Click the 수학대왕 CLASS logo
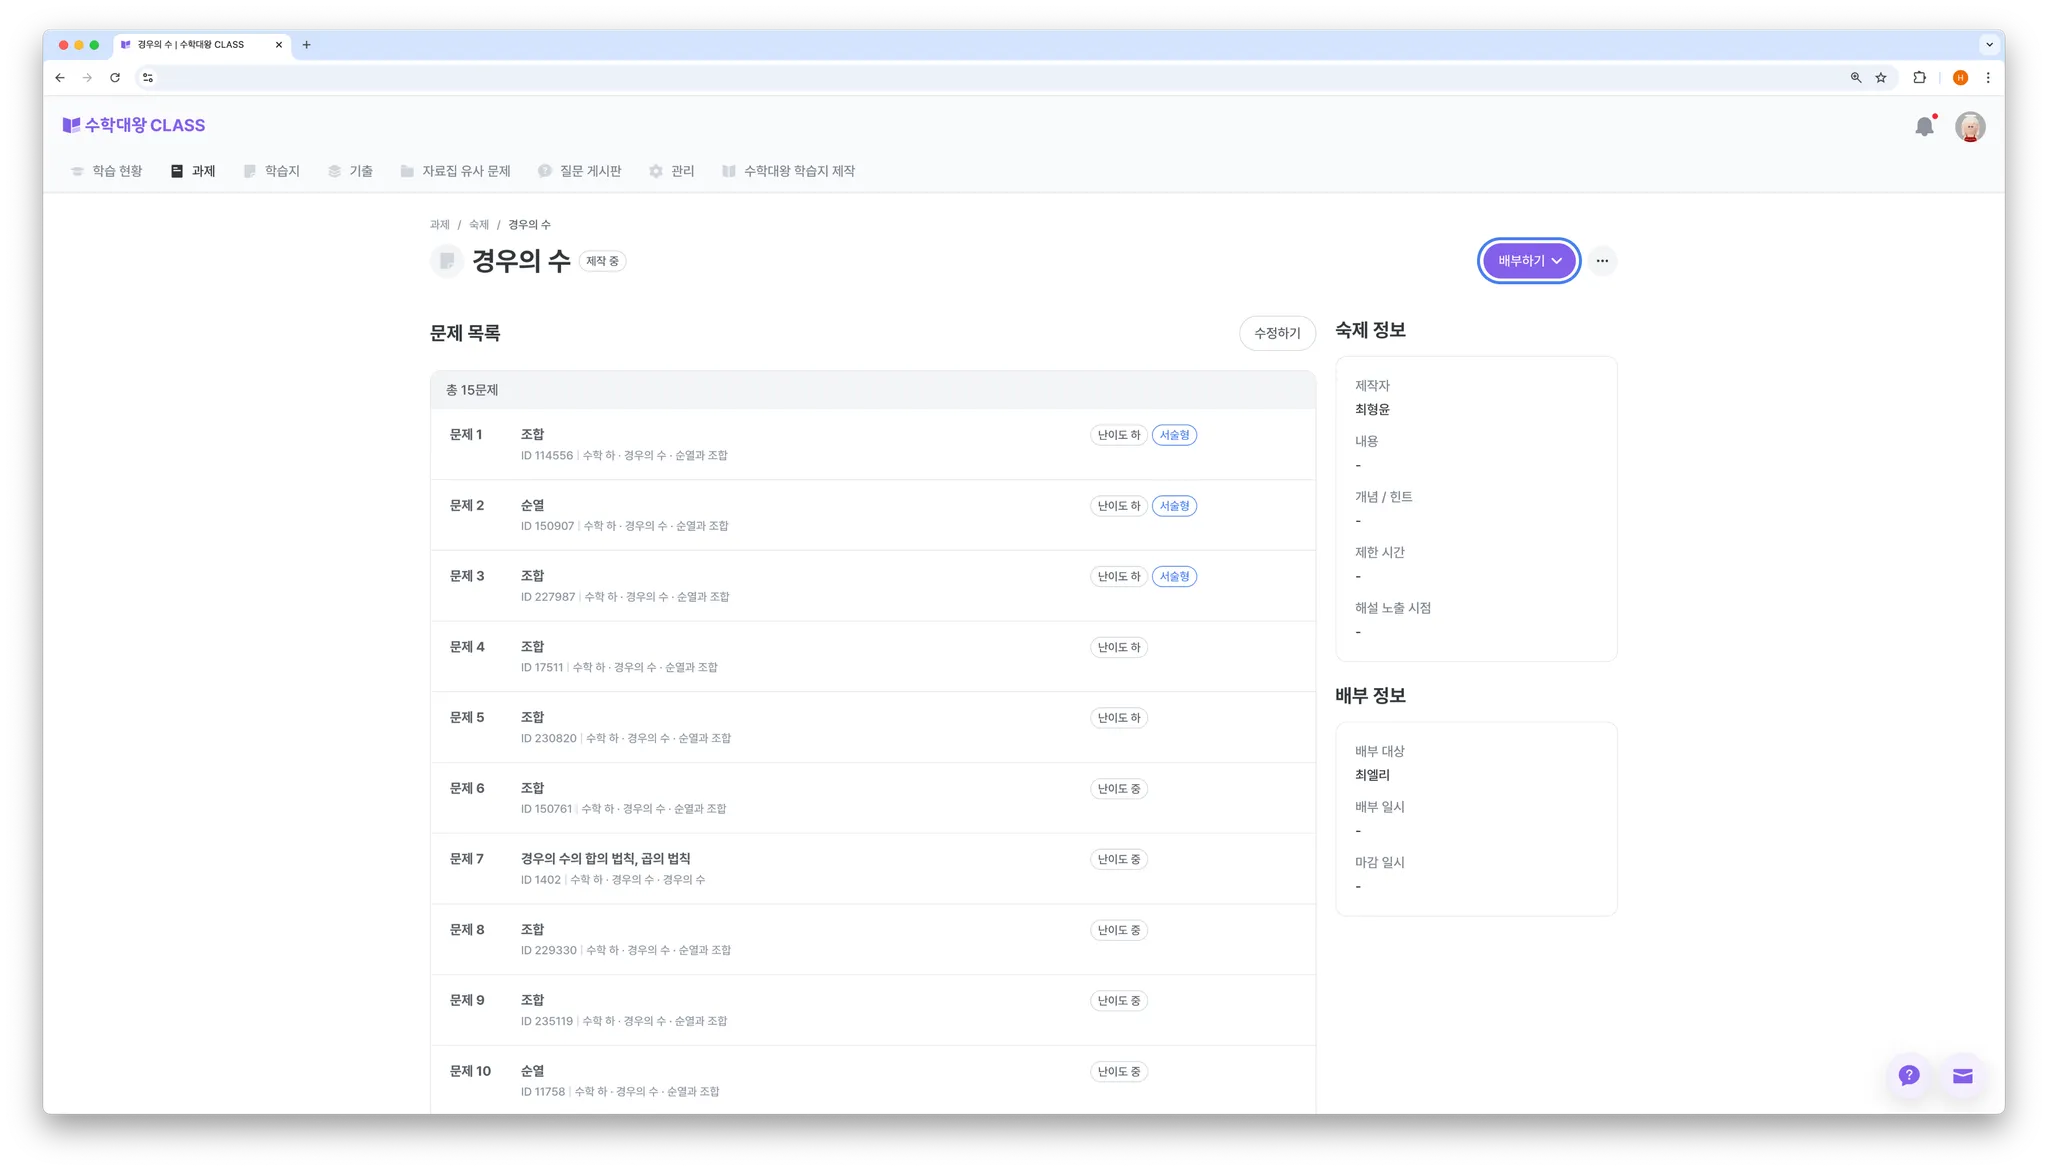Viewport: 2048px width, 1171px height. coord(134,125)
